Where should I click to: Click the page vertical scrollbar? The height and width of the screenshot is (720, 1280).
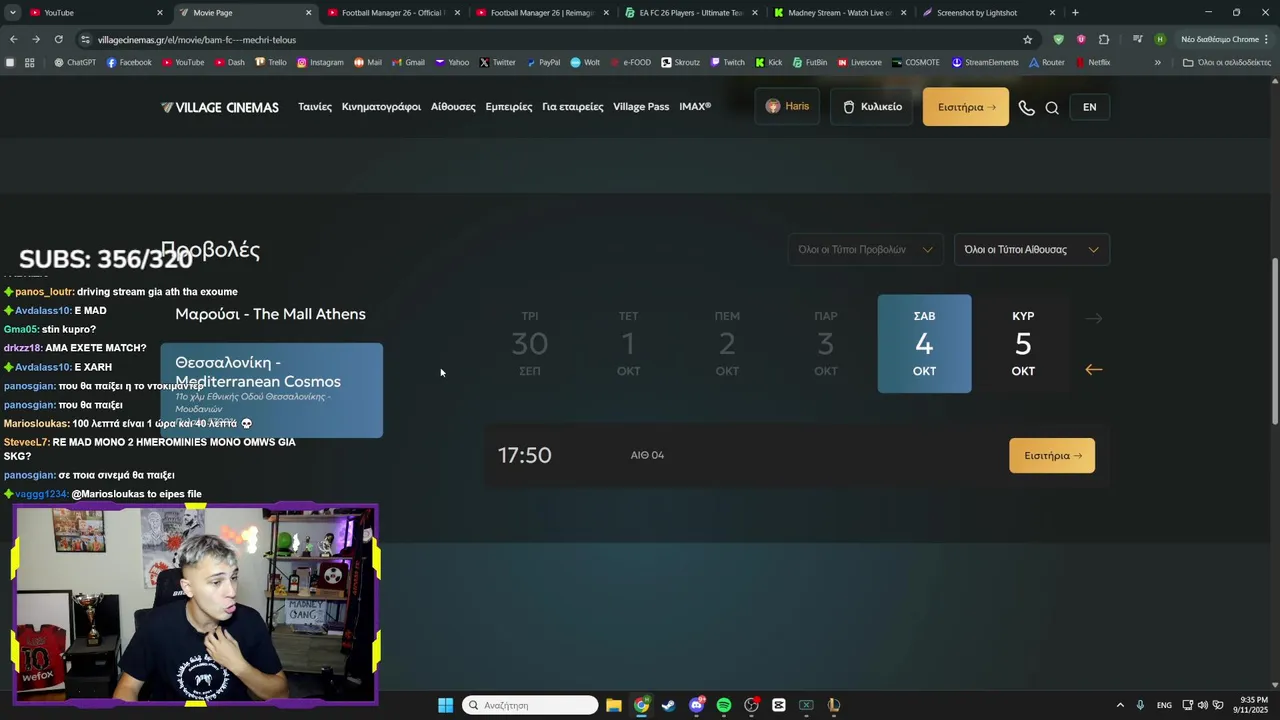click(x=1274, y=340)
